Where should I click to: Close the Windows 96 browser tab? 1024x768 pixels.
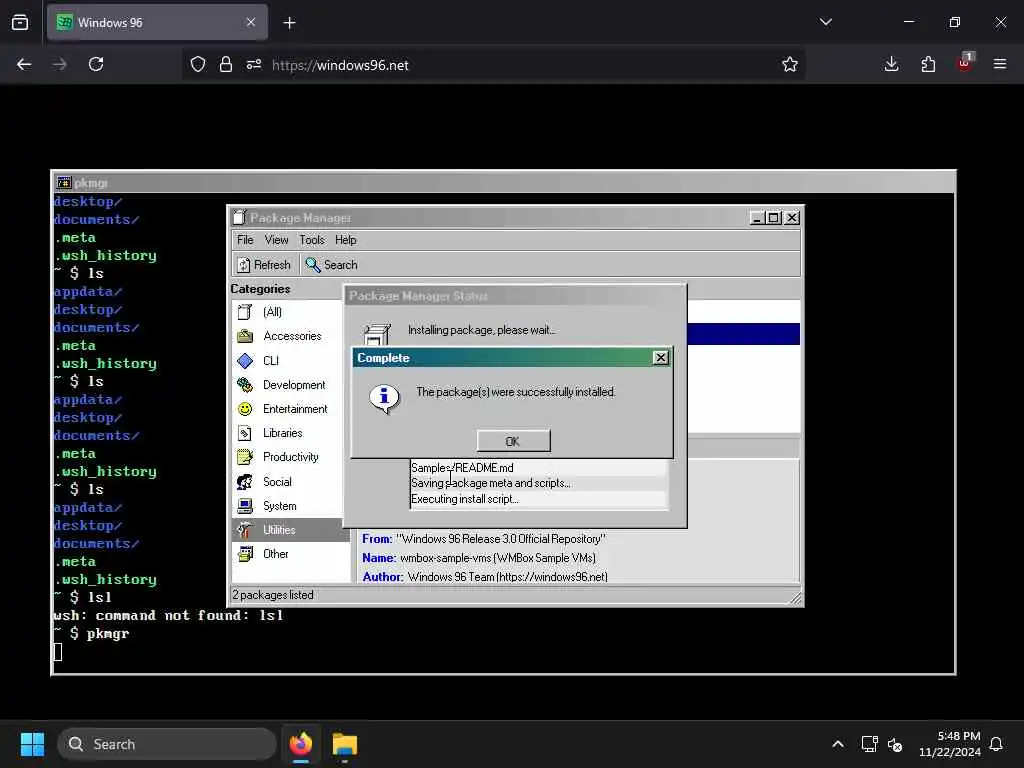point(251,22)
